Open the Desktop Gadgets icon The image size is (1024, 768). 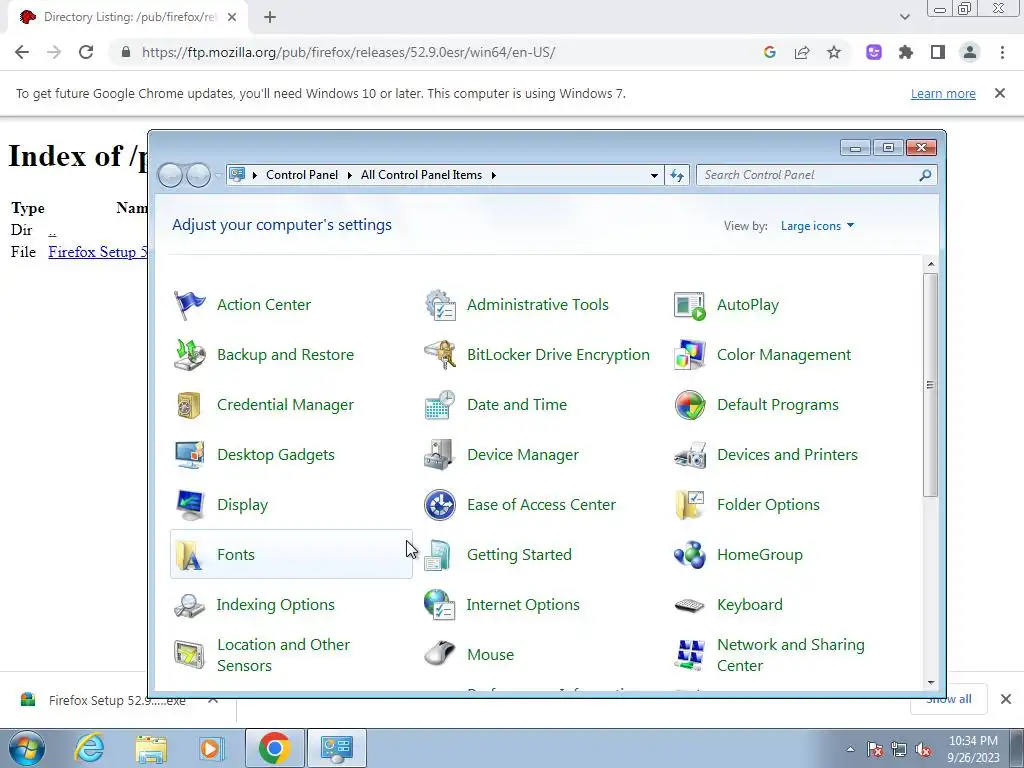189,455
